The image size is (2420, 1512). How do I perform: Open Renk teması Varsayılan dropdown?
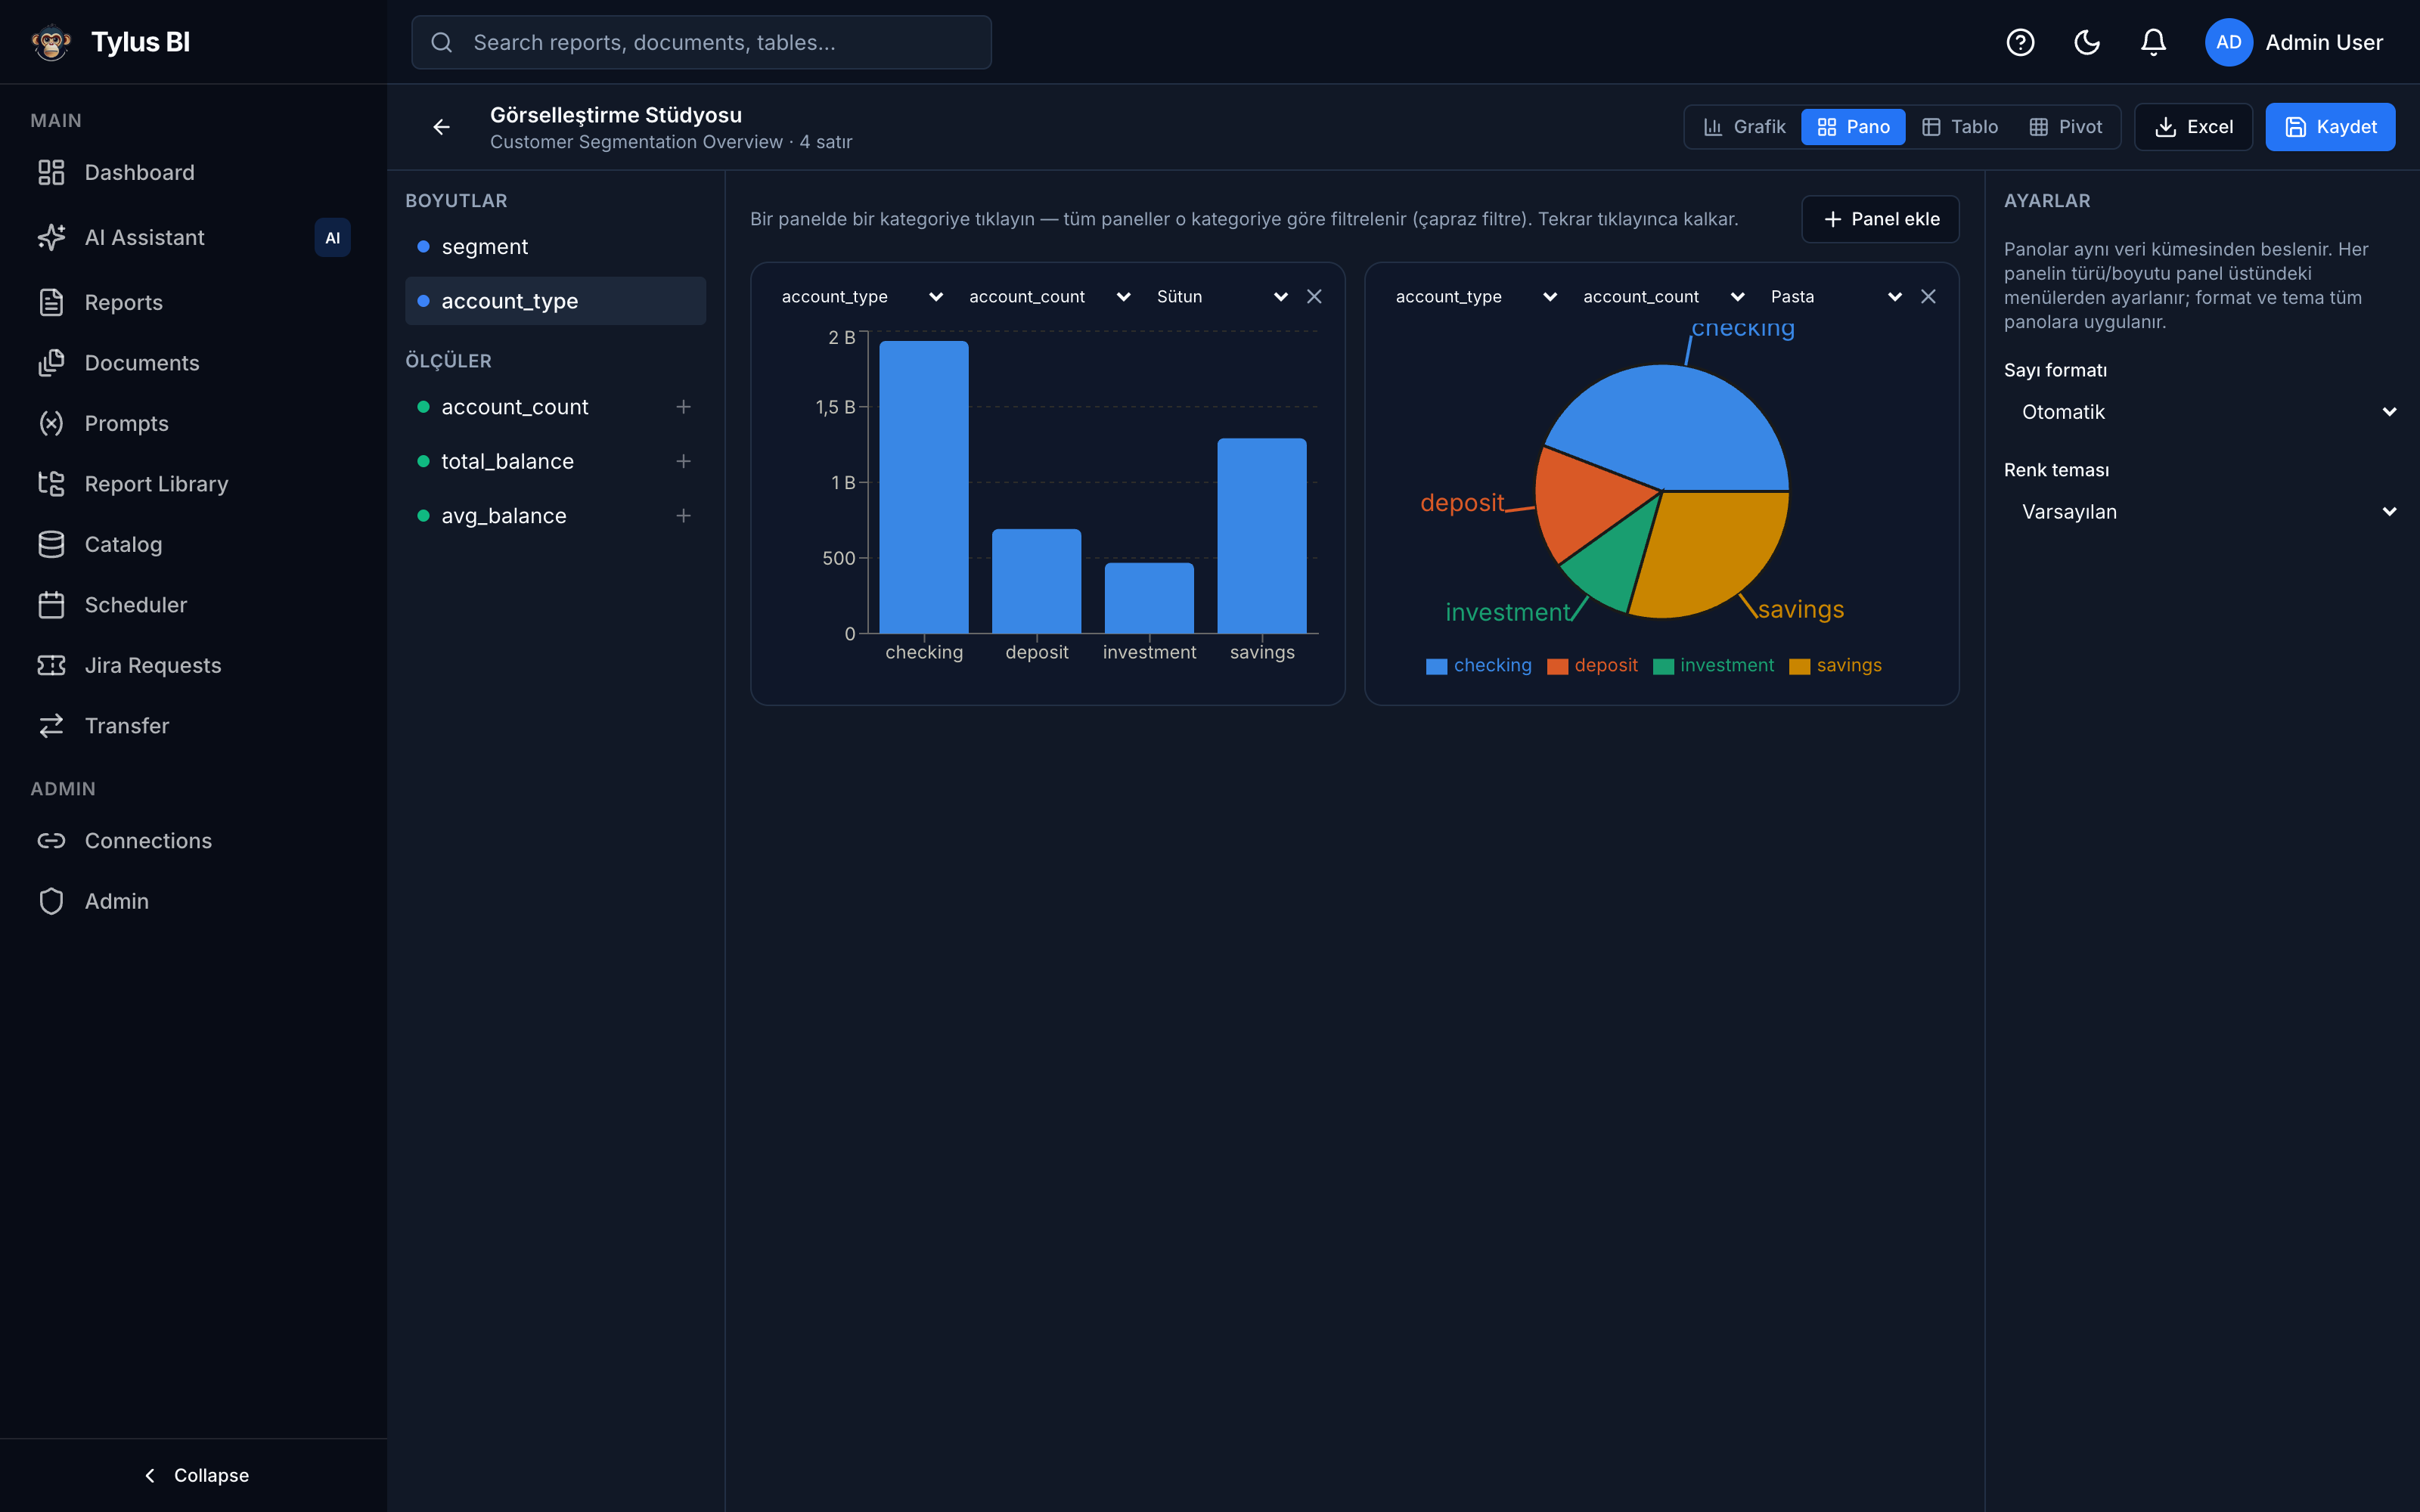(2203, 512)
